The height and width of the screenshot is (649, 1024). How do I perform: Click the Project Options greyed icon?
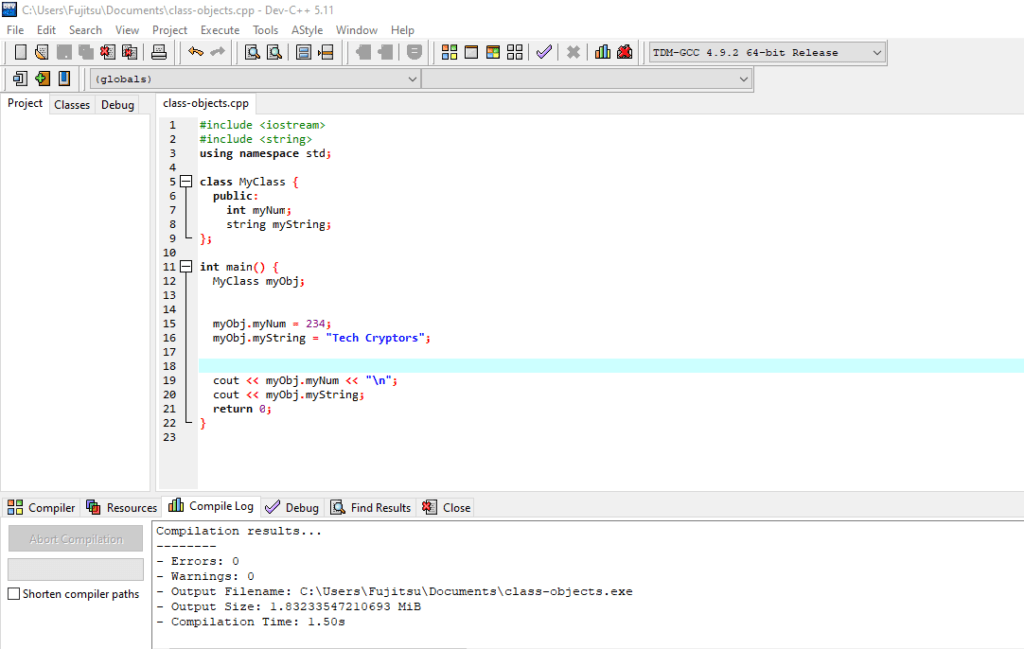pyautogui.click(x=414, y=52)
